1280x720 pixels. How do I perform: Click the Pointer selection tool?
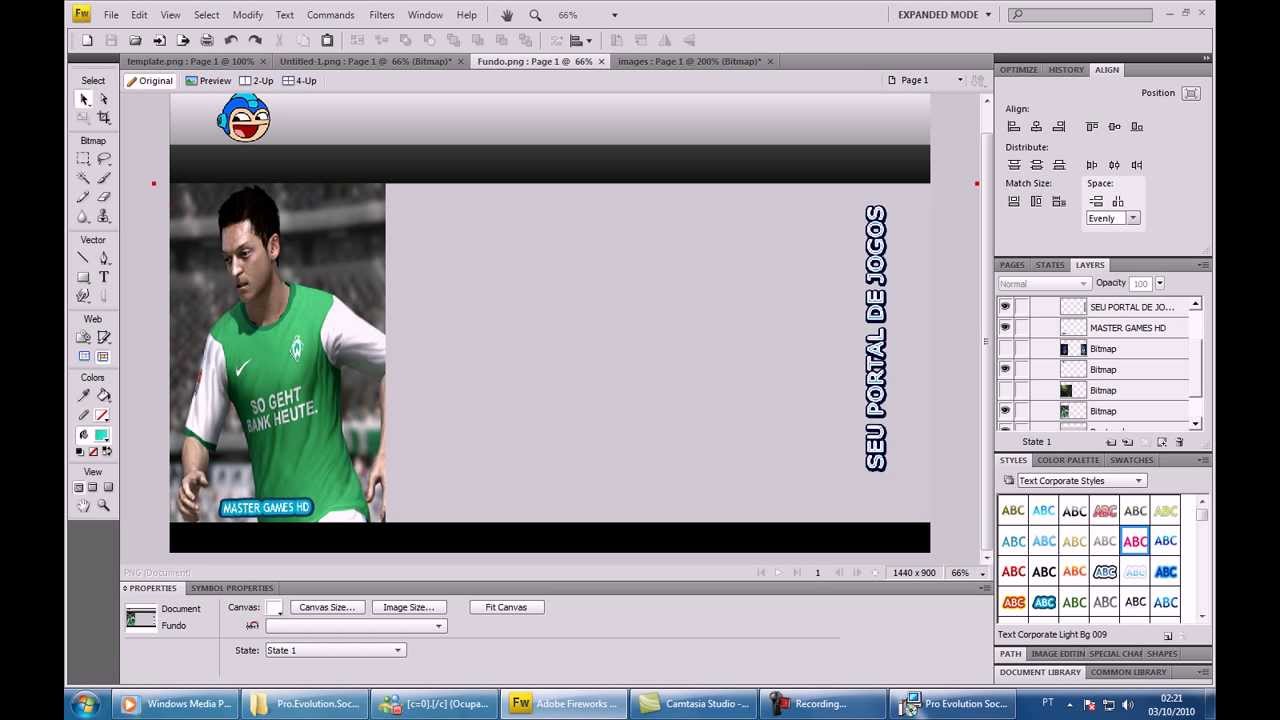84,99
